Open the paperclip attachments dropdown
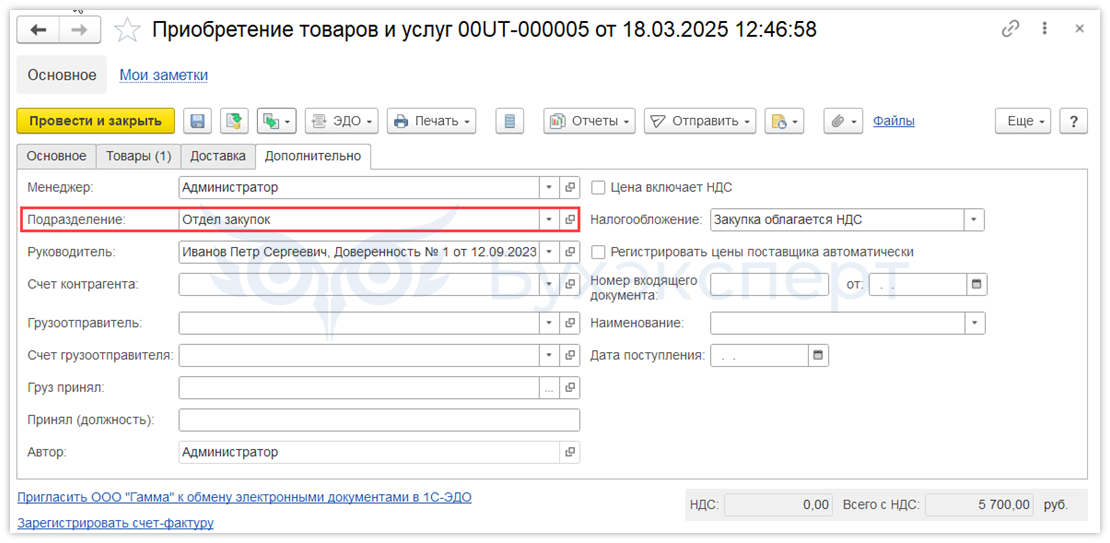The width and height of the screenshot is (1110, 543). click(x=843, y=121)
